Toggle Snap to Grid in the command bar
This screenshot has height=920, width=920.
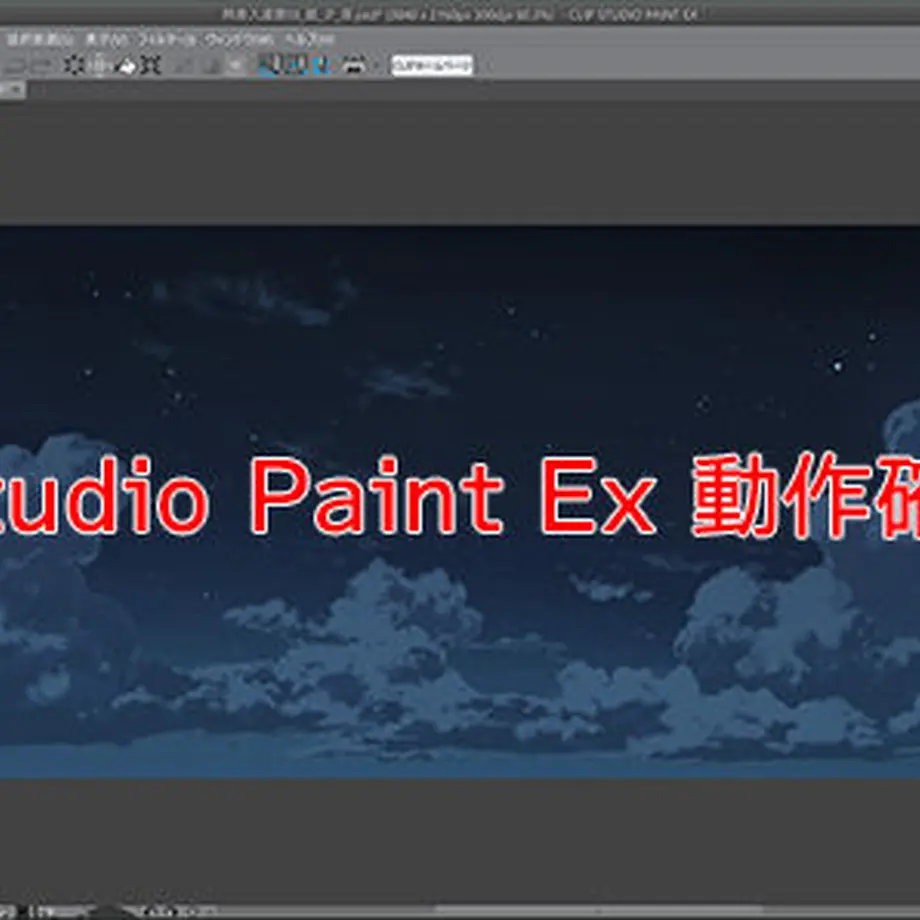[320, 65]
